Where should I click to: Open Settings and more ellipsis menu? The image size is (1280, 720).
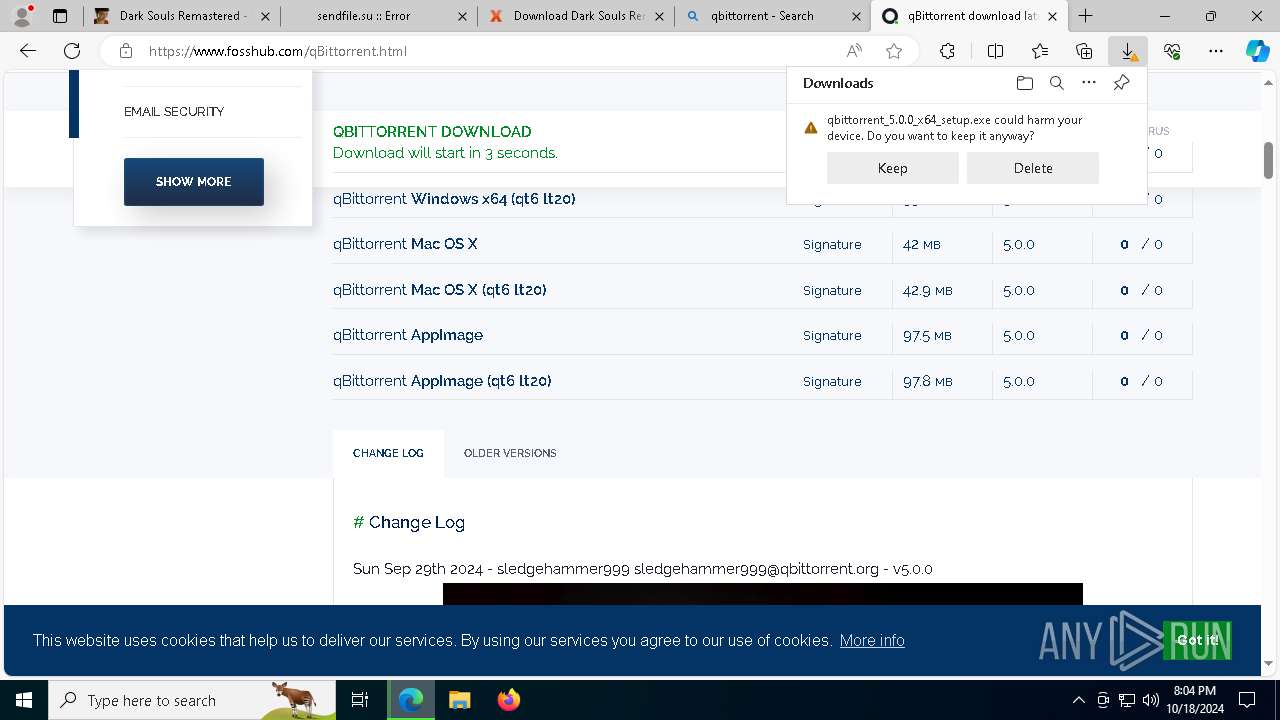pos(1216,51)
